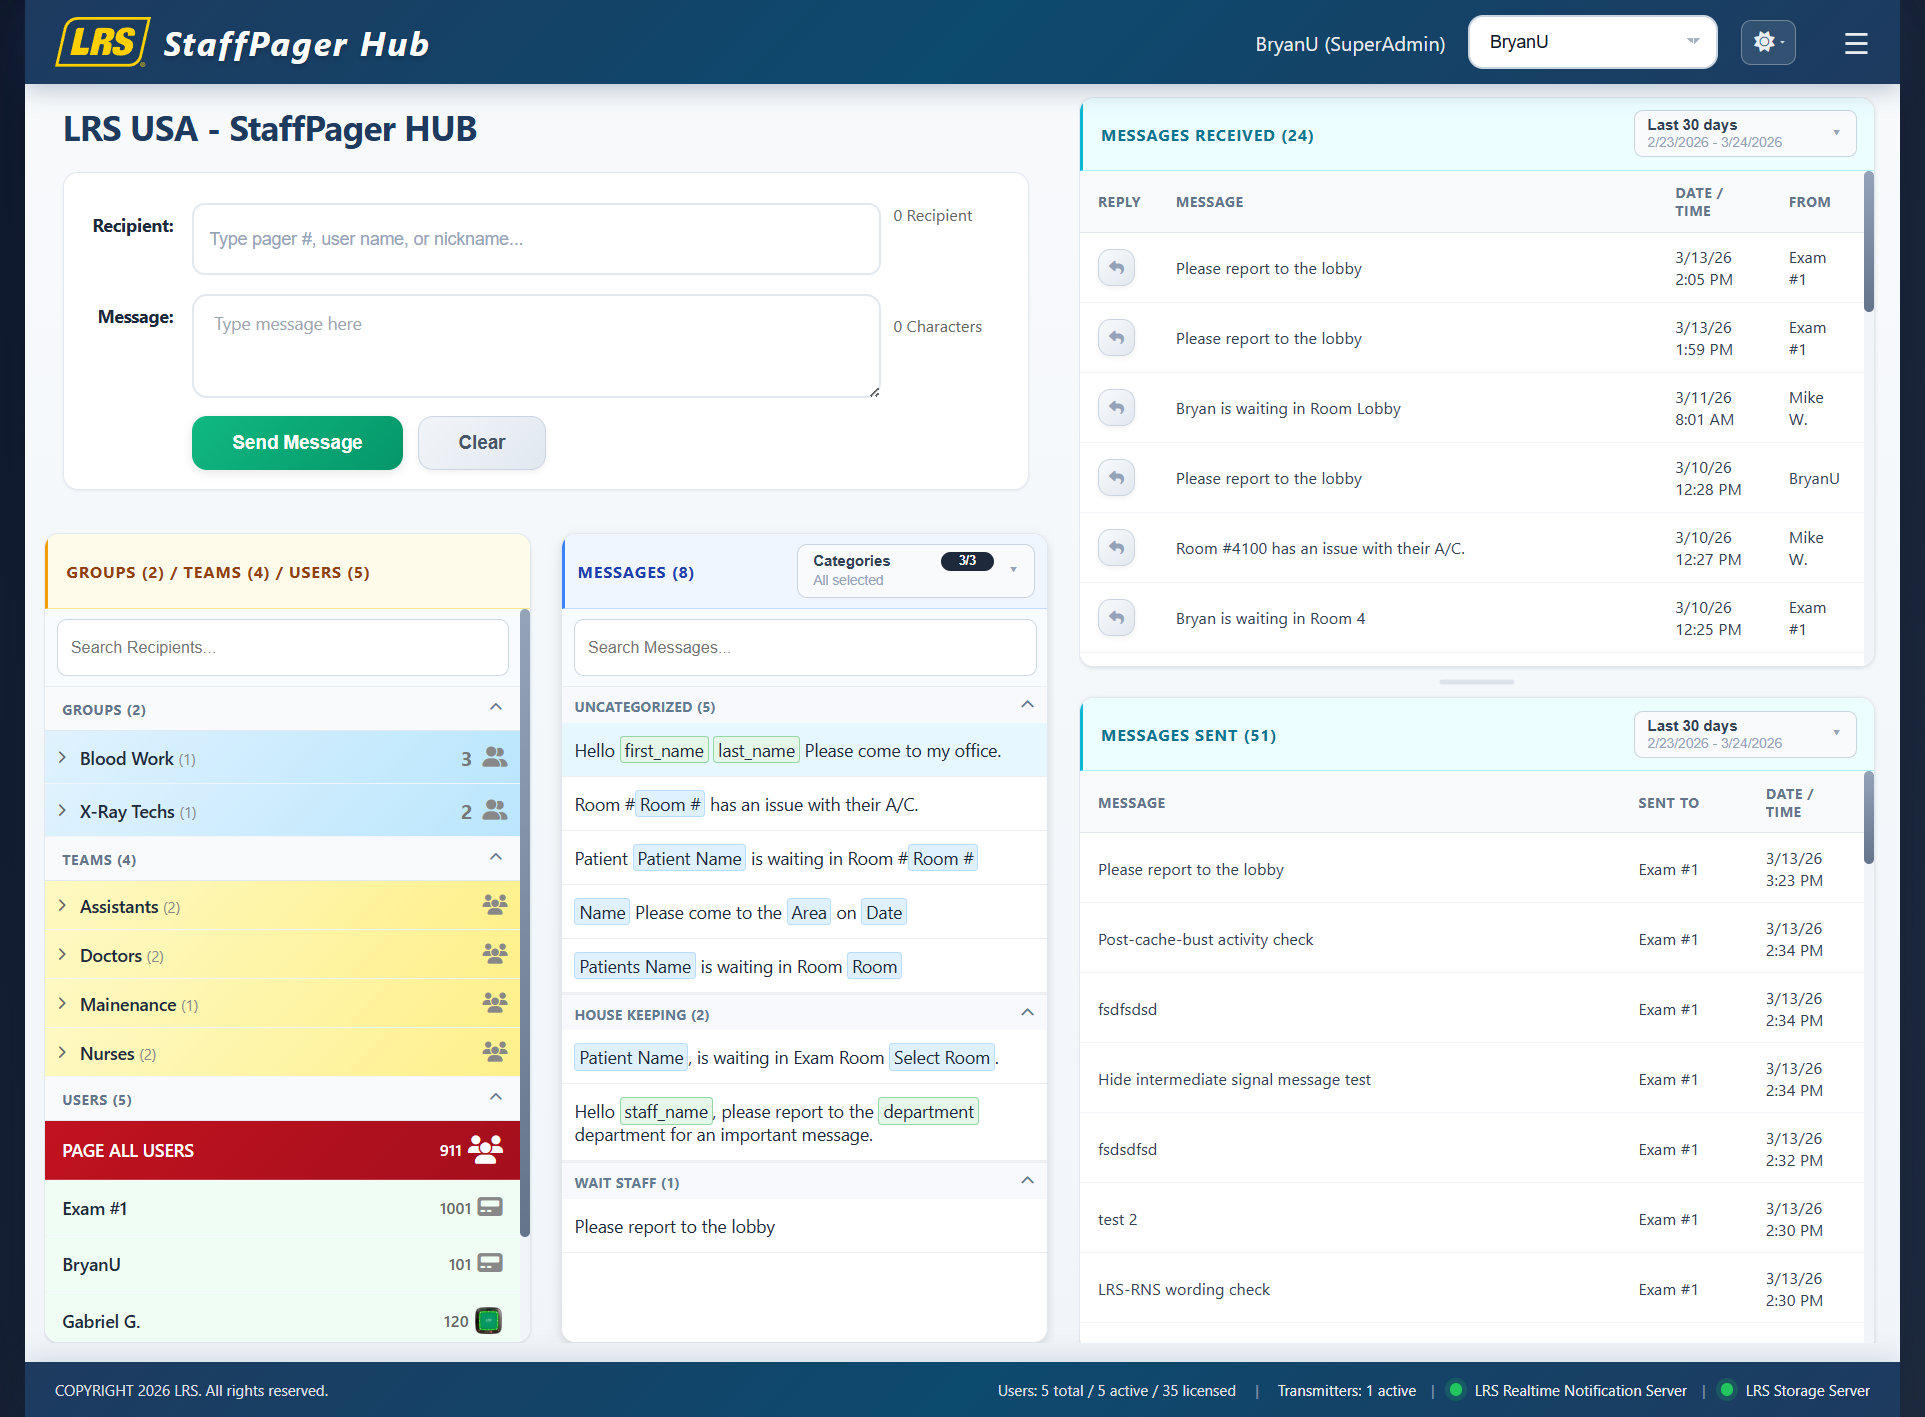
Task: Select 'Patients Name is waiting in Room' template
Action: pos(804,966)
